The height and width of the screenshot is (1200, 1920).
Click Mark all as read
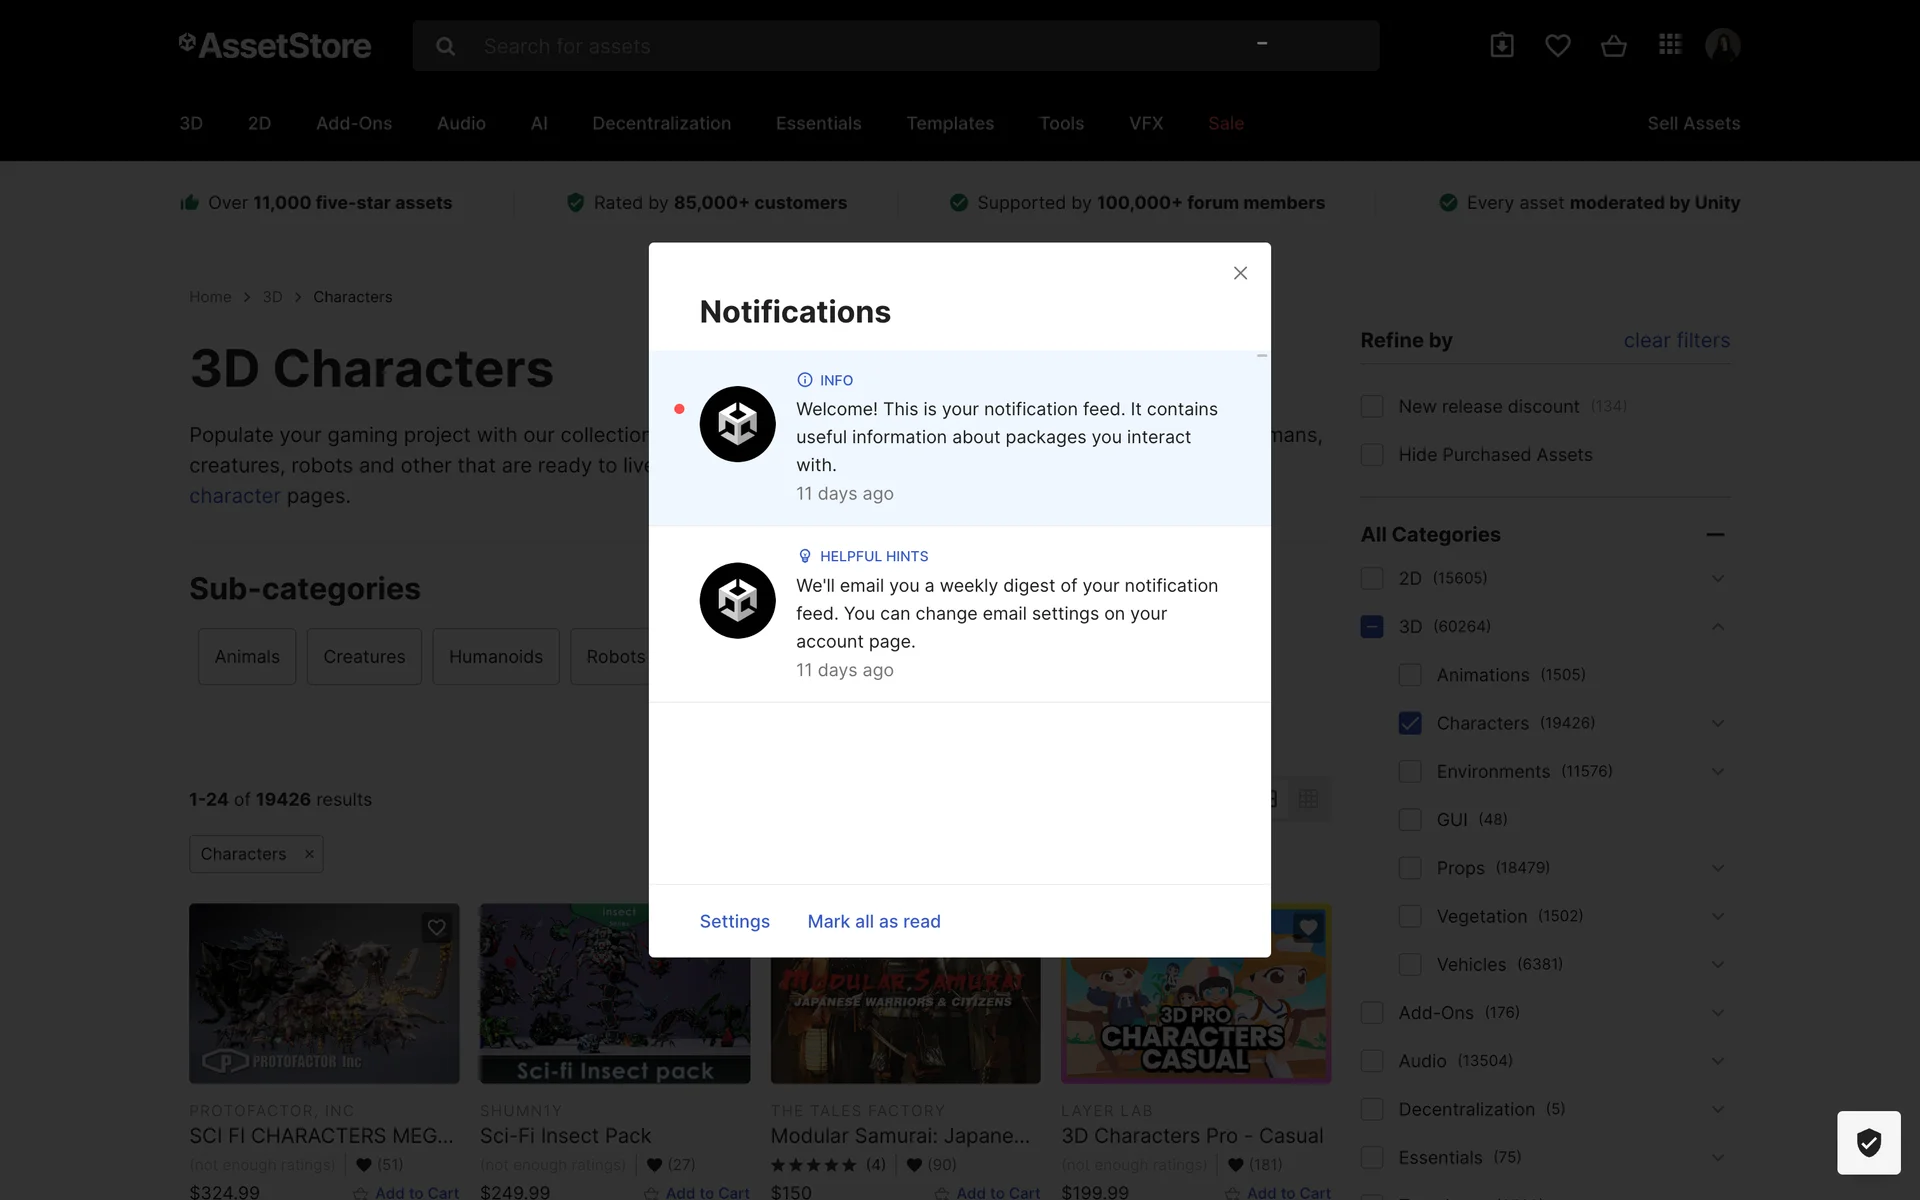click(x=873, y=921)
